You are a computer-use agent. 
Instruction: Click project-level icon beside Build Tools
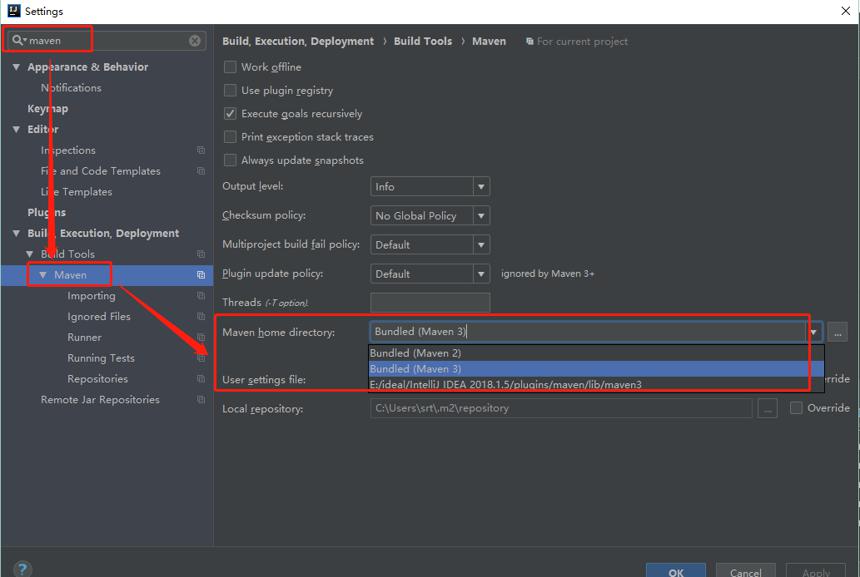201,254
